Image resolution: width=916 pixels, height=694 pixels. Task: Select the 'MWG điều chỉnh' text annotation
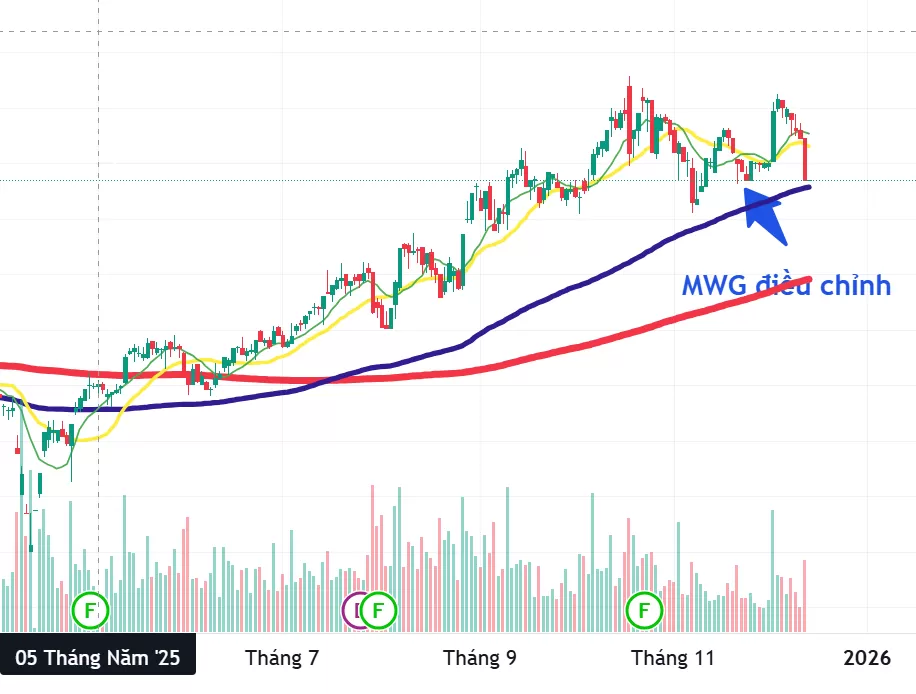pos(786,286)
